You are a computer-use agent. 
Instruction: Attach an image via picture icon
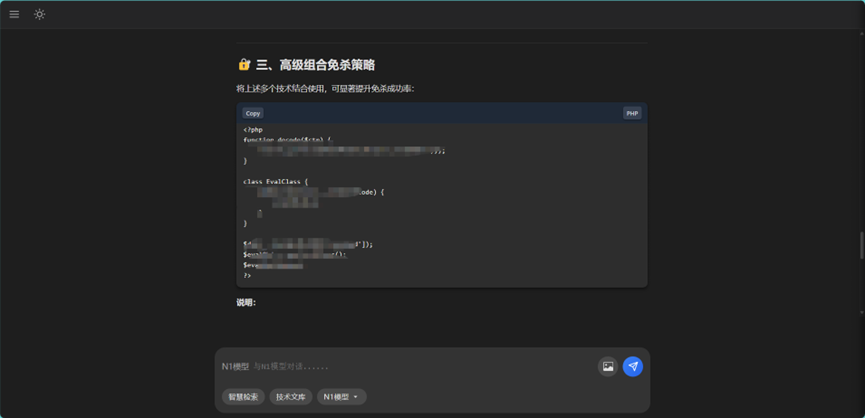click(608, 366)
